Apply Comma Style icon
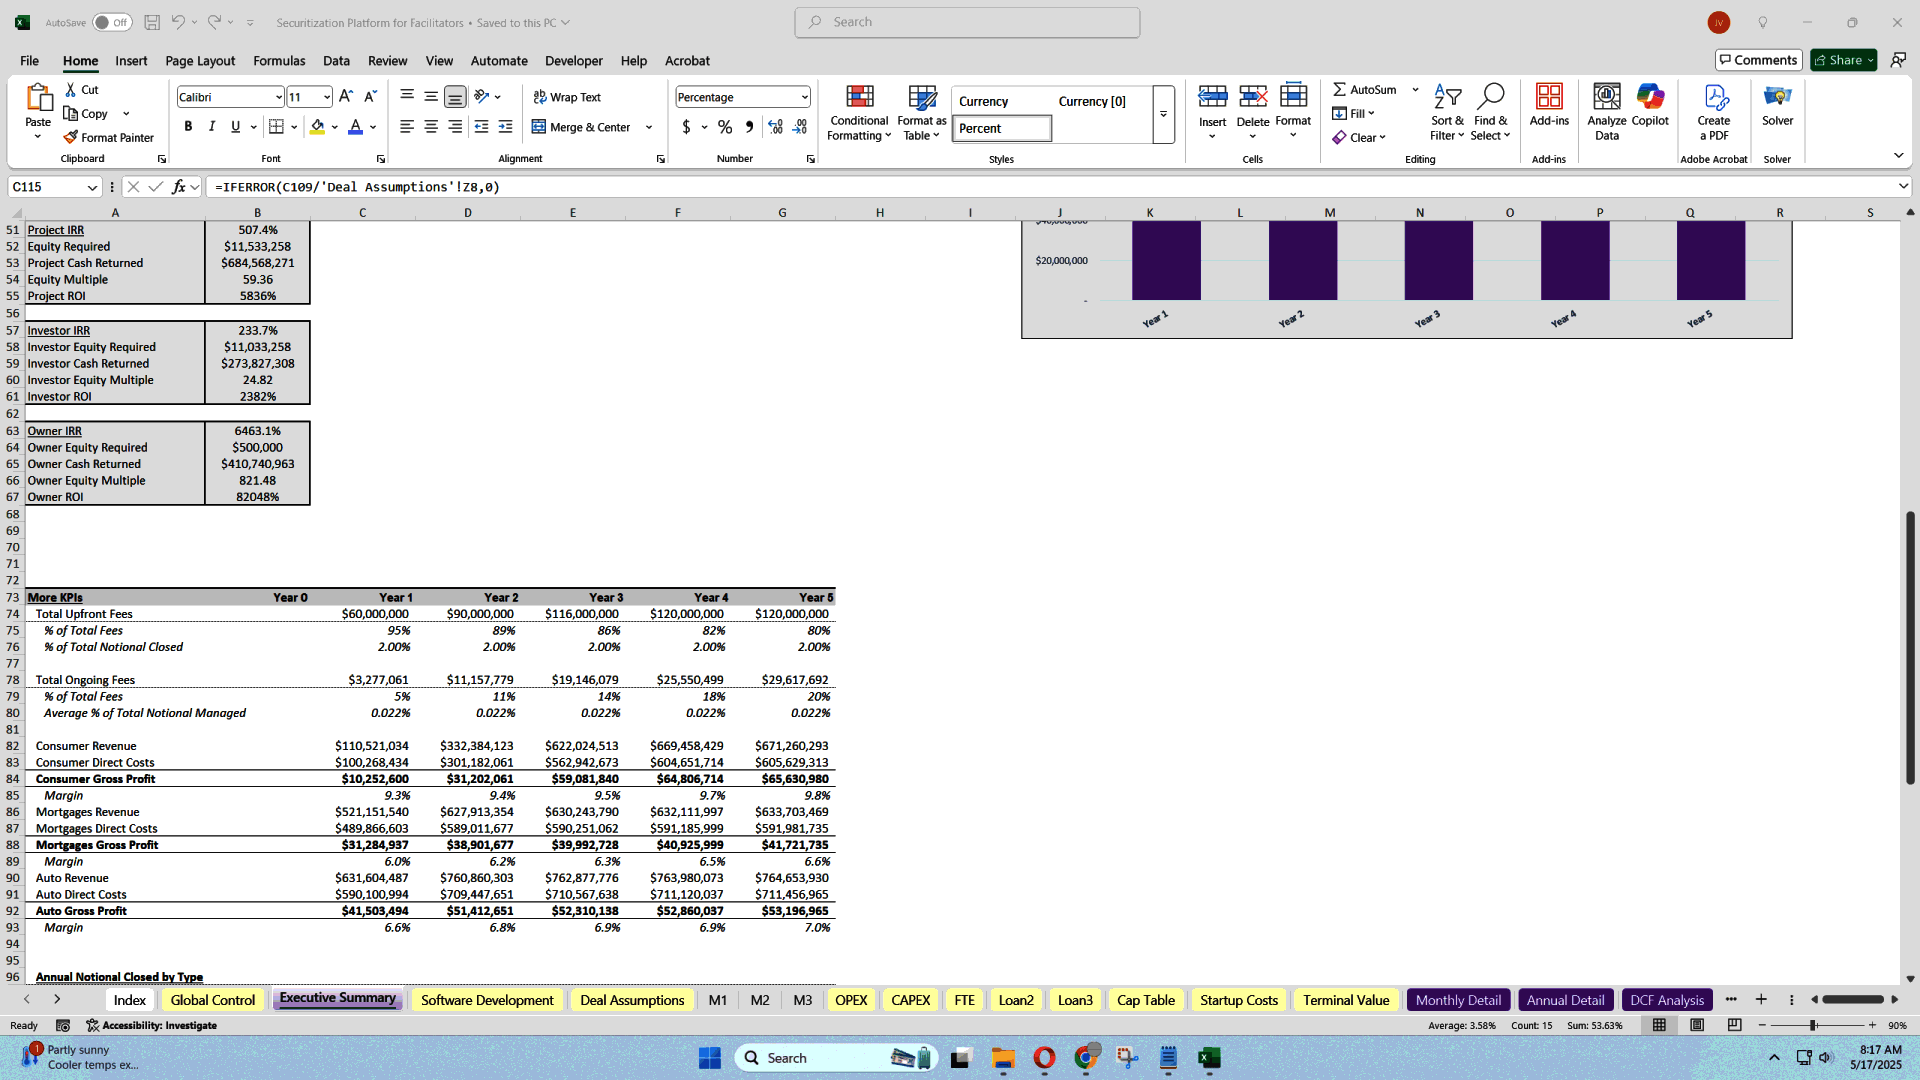Image resolution: width=1920 pixels, height=1080 pixels. (x=749, y=127)
